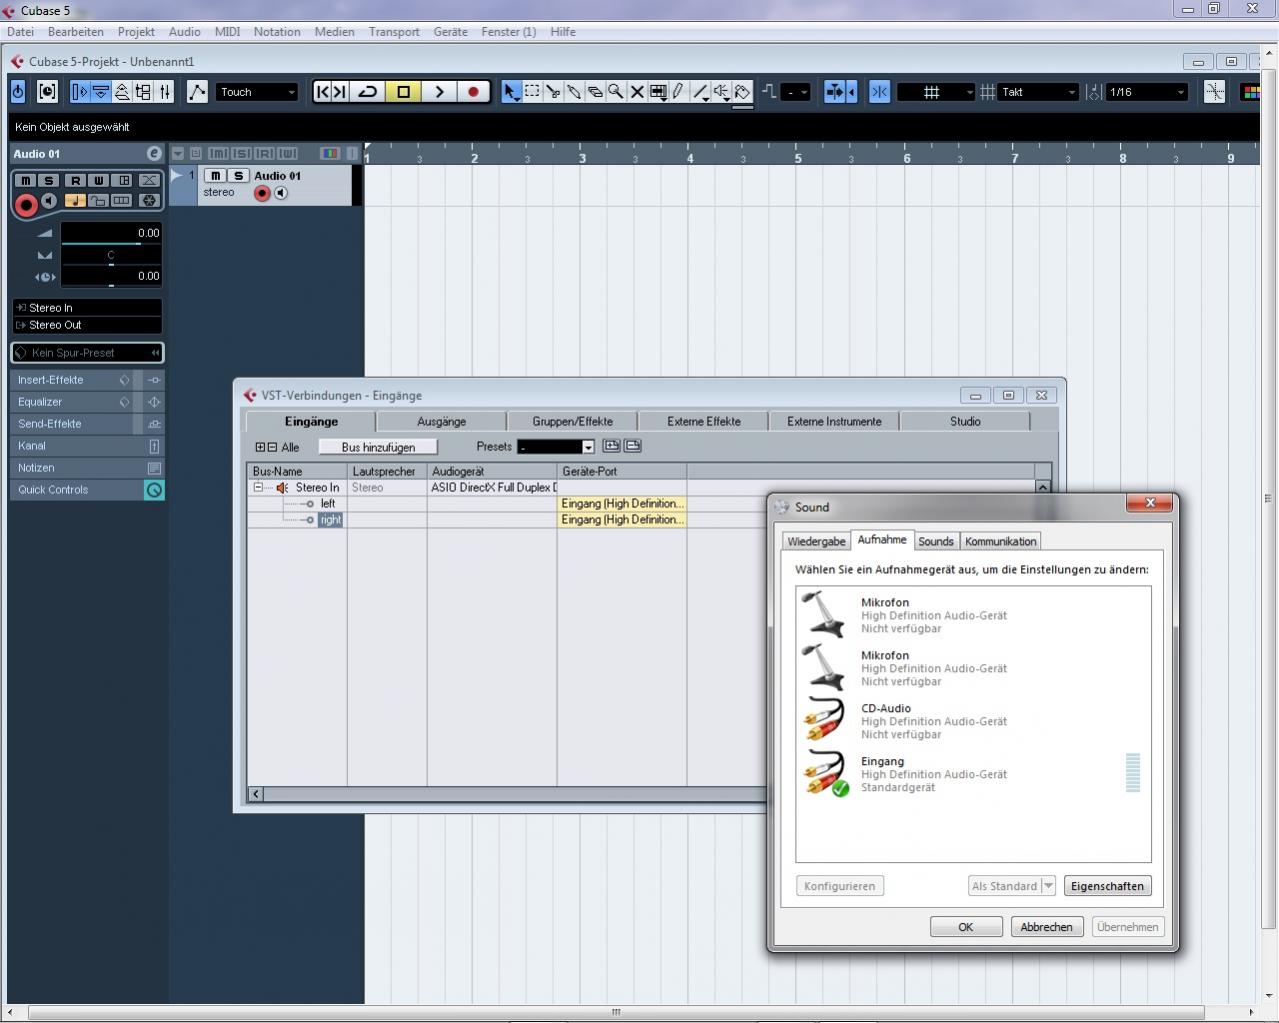The width and height of the screenshot is (1279, 1023).
Task: Click the Snap to Zero Crossing icon
Action: [x=1215, y=92]
